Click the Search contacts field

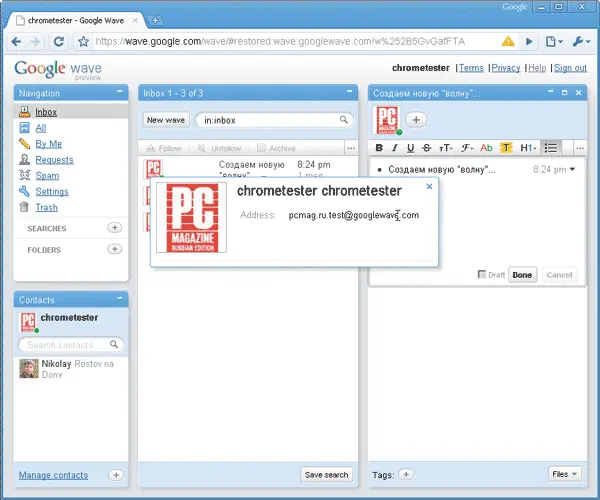tap(71, 345)
